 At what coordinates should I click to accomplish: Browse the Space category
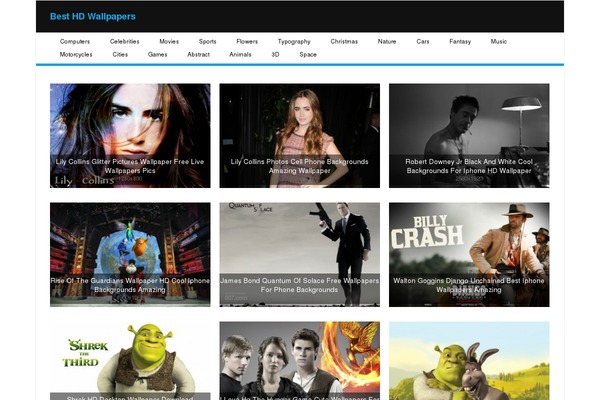308,54
